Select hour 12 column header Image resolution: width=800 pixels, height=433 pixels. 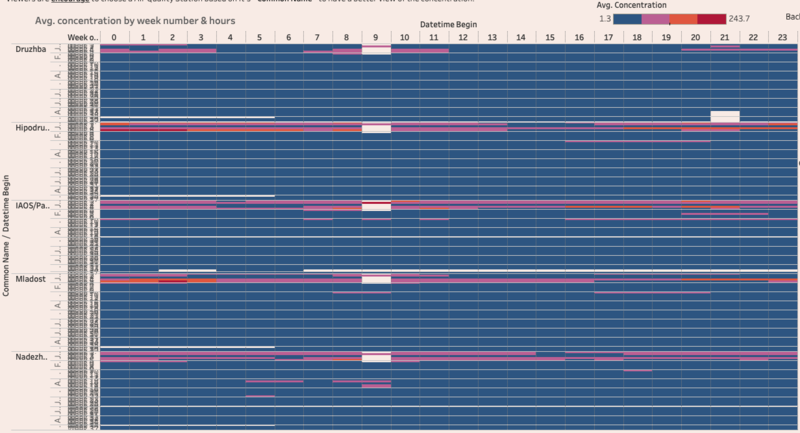click(463, 37)
